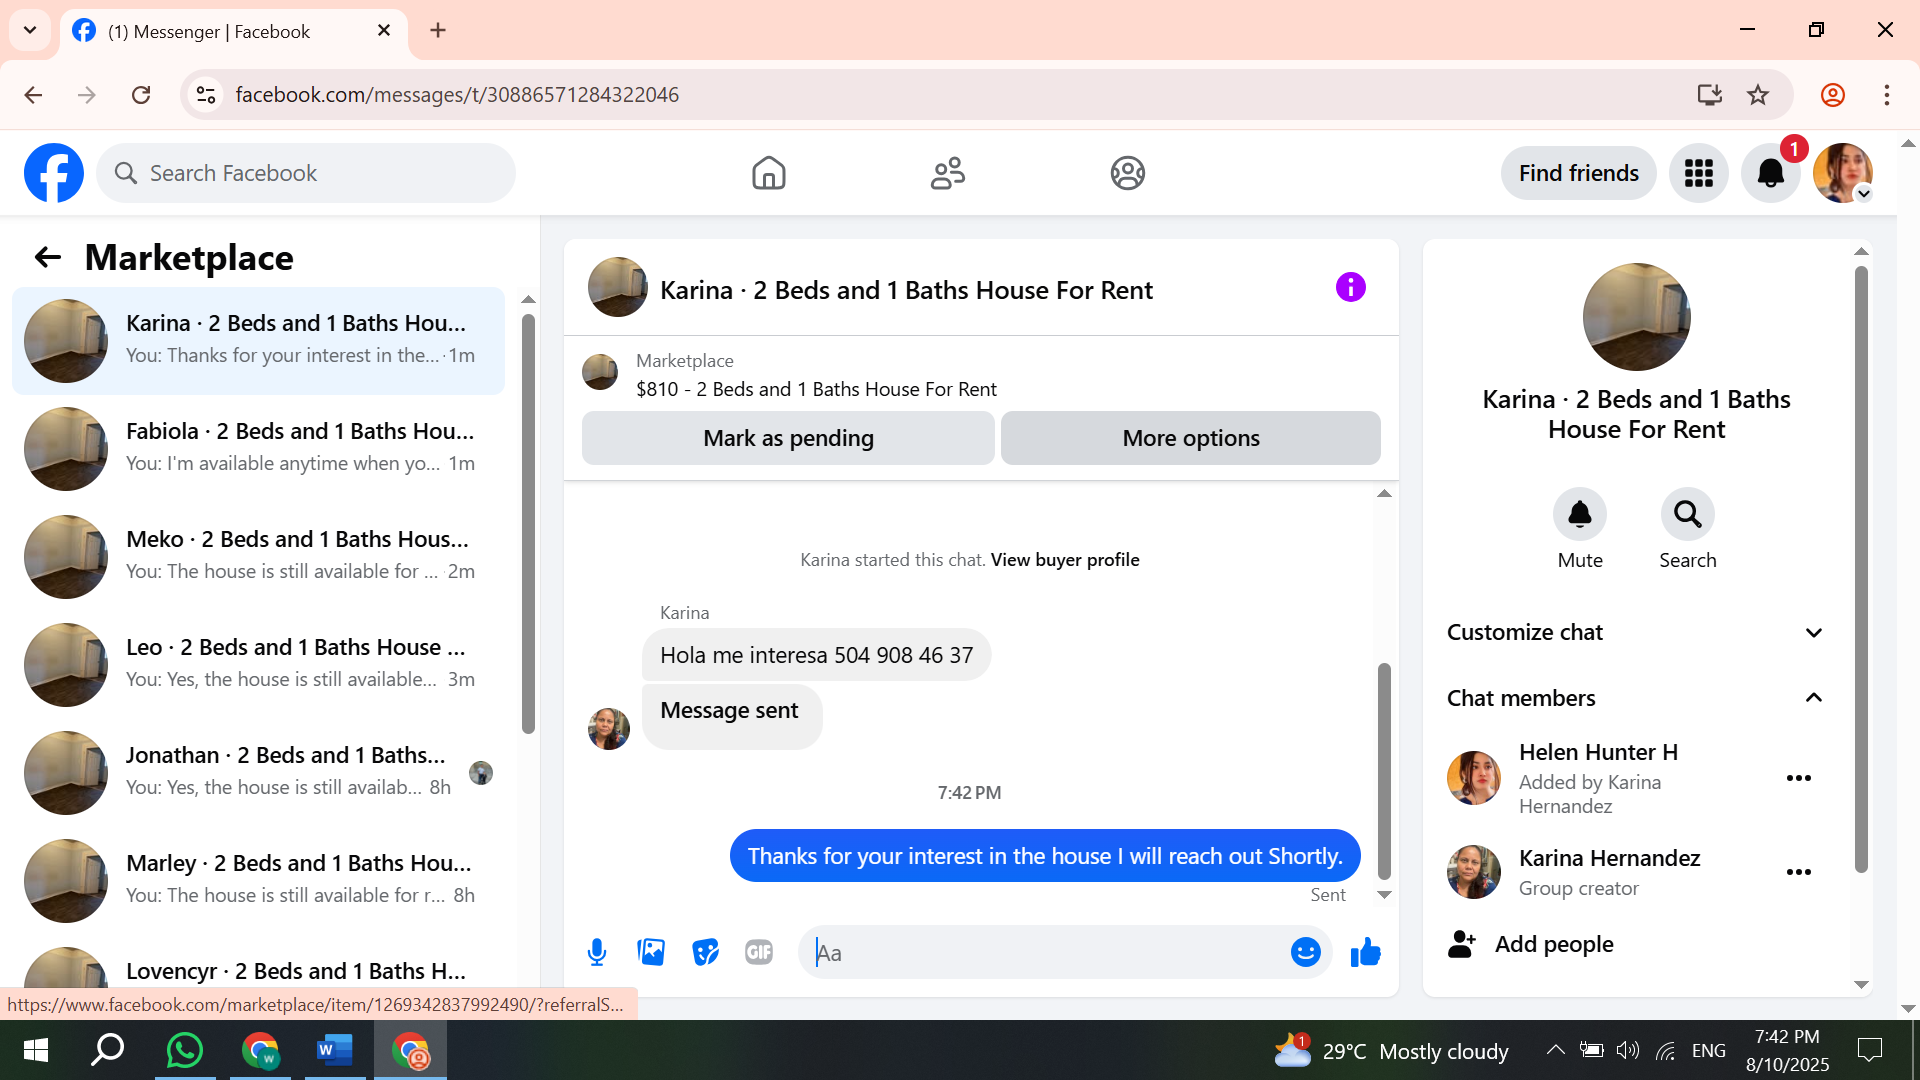This screenshot has height=1080, width=1920.
Task: Click the voice clip microphone icon
Action: pyautogui.click(x=597, y=952)
